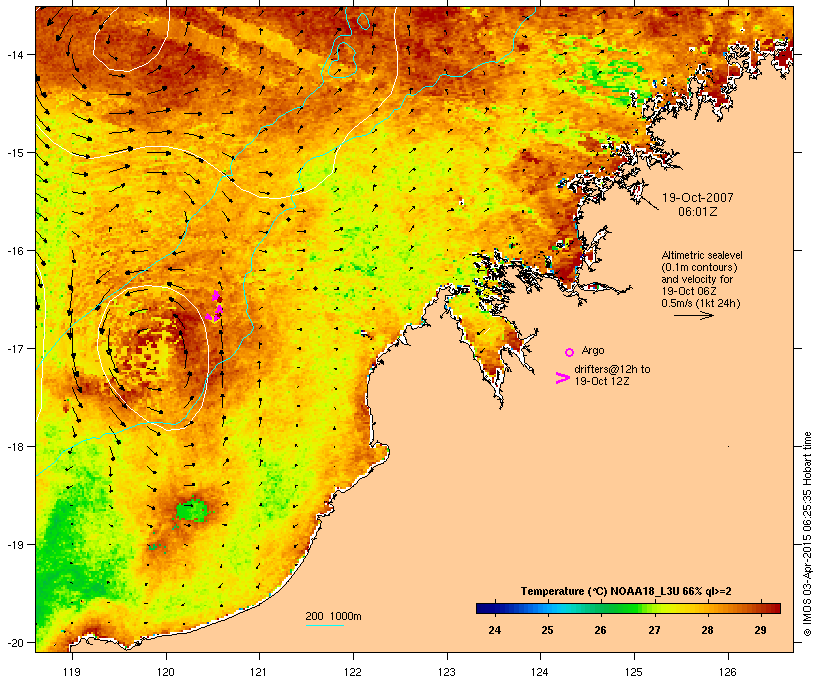820x680 pixels.
Task: Click the longitude axis label 120
Action: click(x=166, y=672)
